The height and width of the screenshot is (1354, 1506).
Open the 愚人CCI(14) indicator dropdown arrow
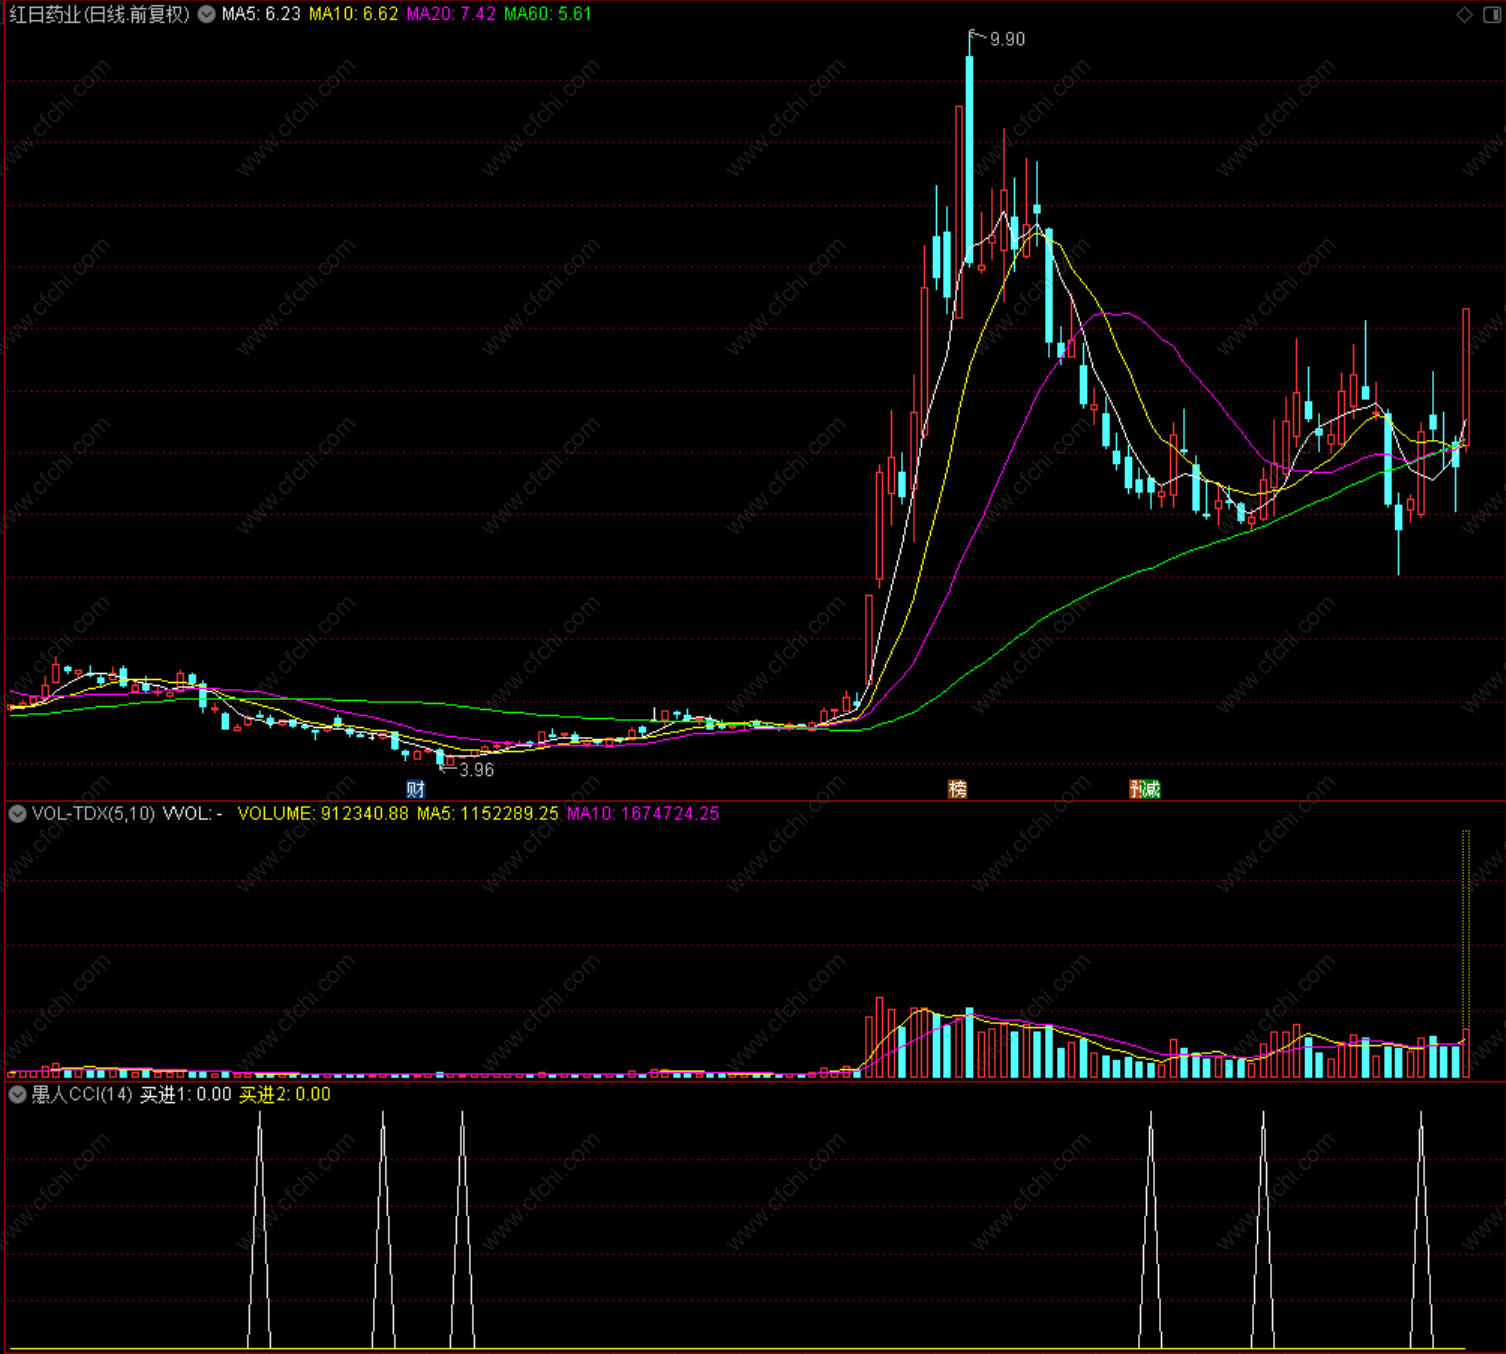coord(17,1094)
